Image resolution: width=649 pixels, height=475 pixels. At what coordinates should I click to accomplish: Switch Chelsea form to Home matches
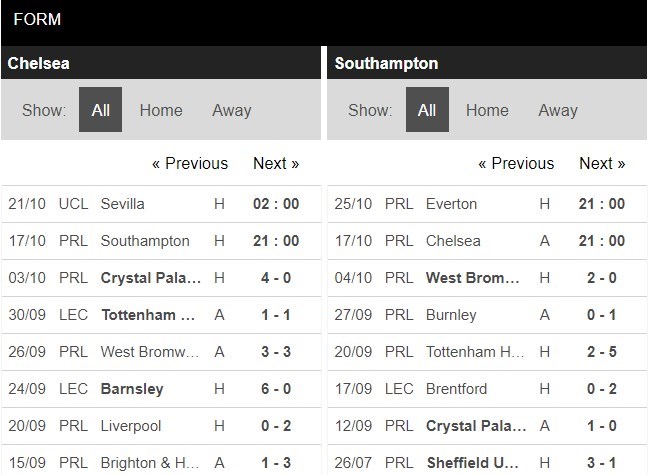[161, 110]
